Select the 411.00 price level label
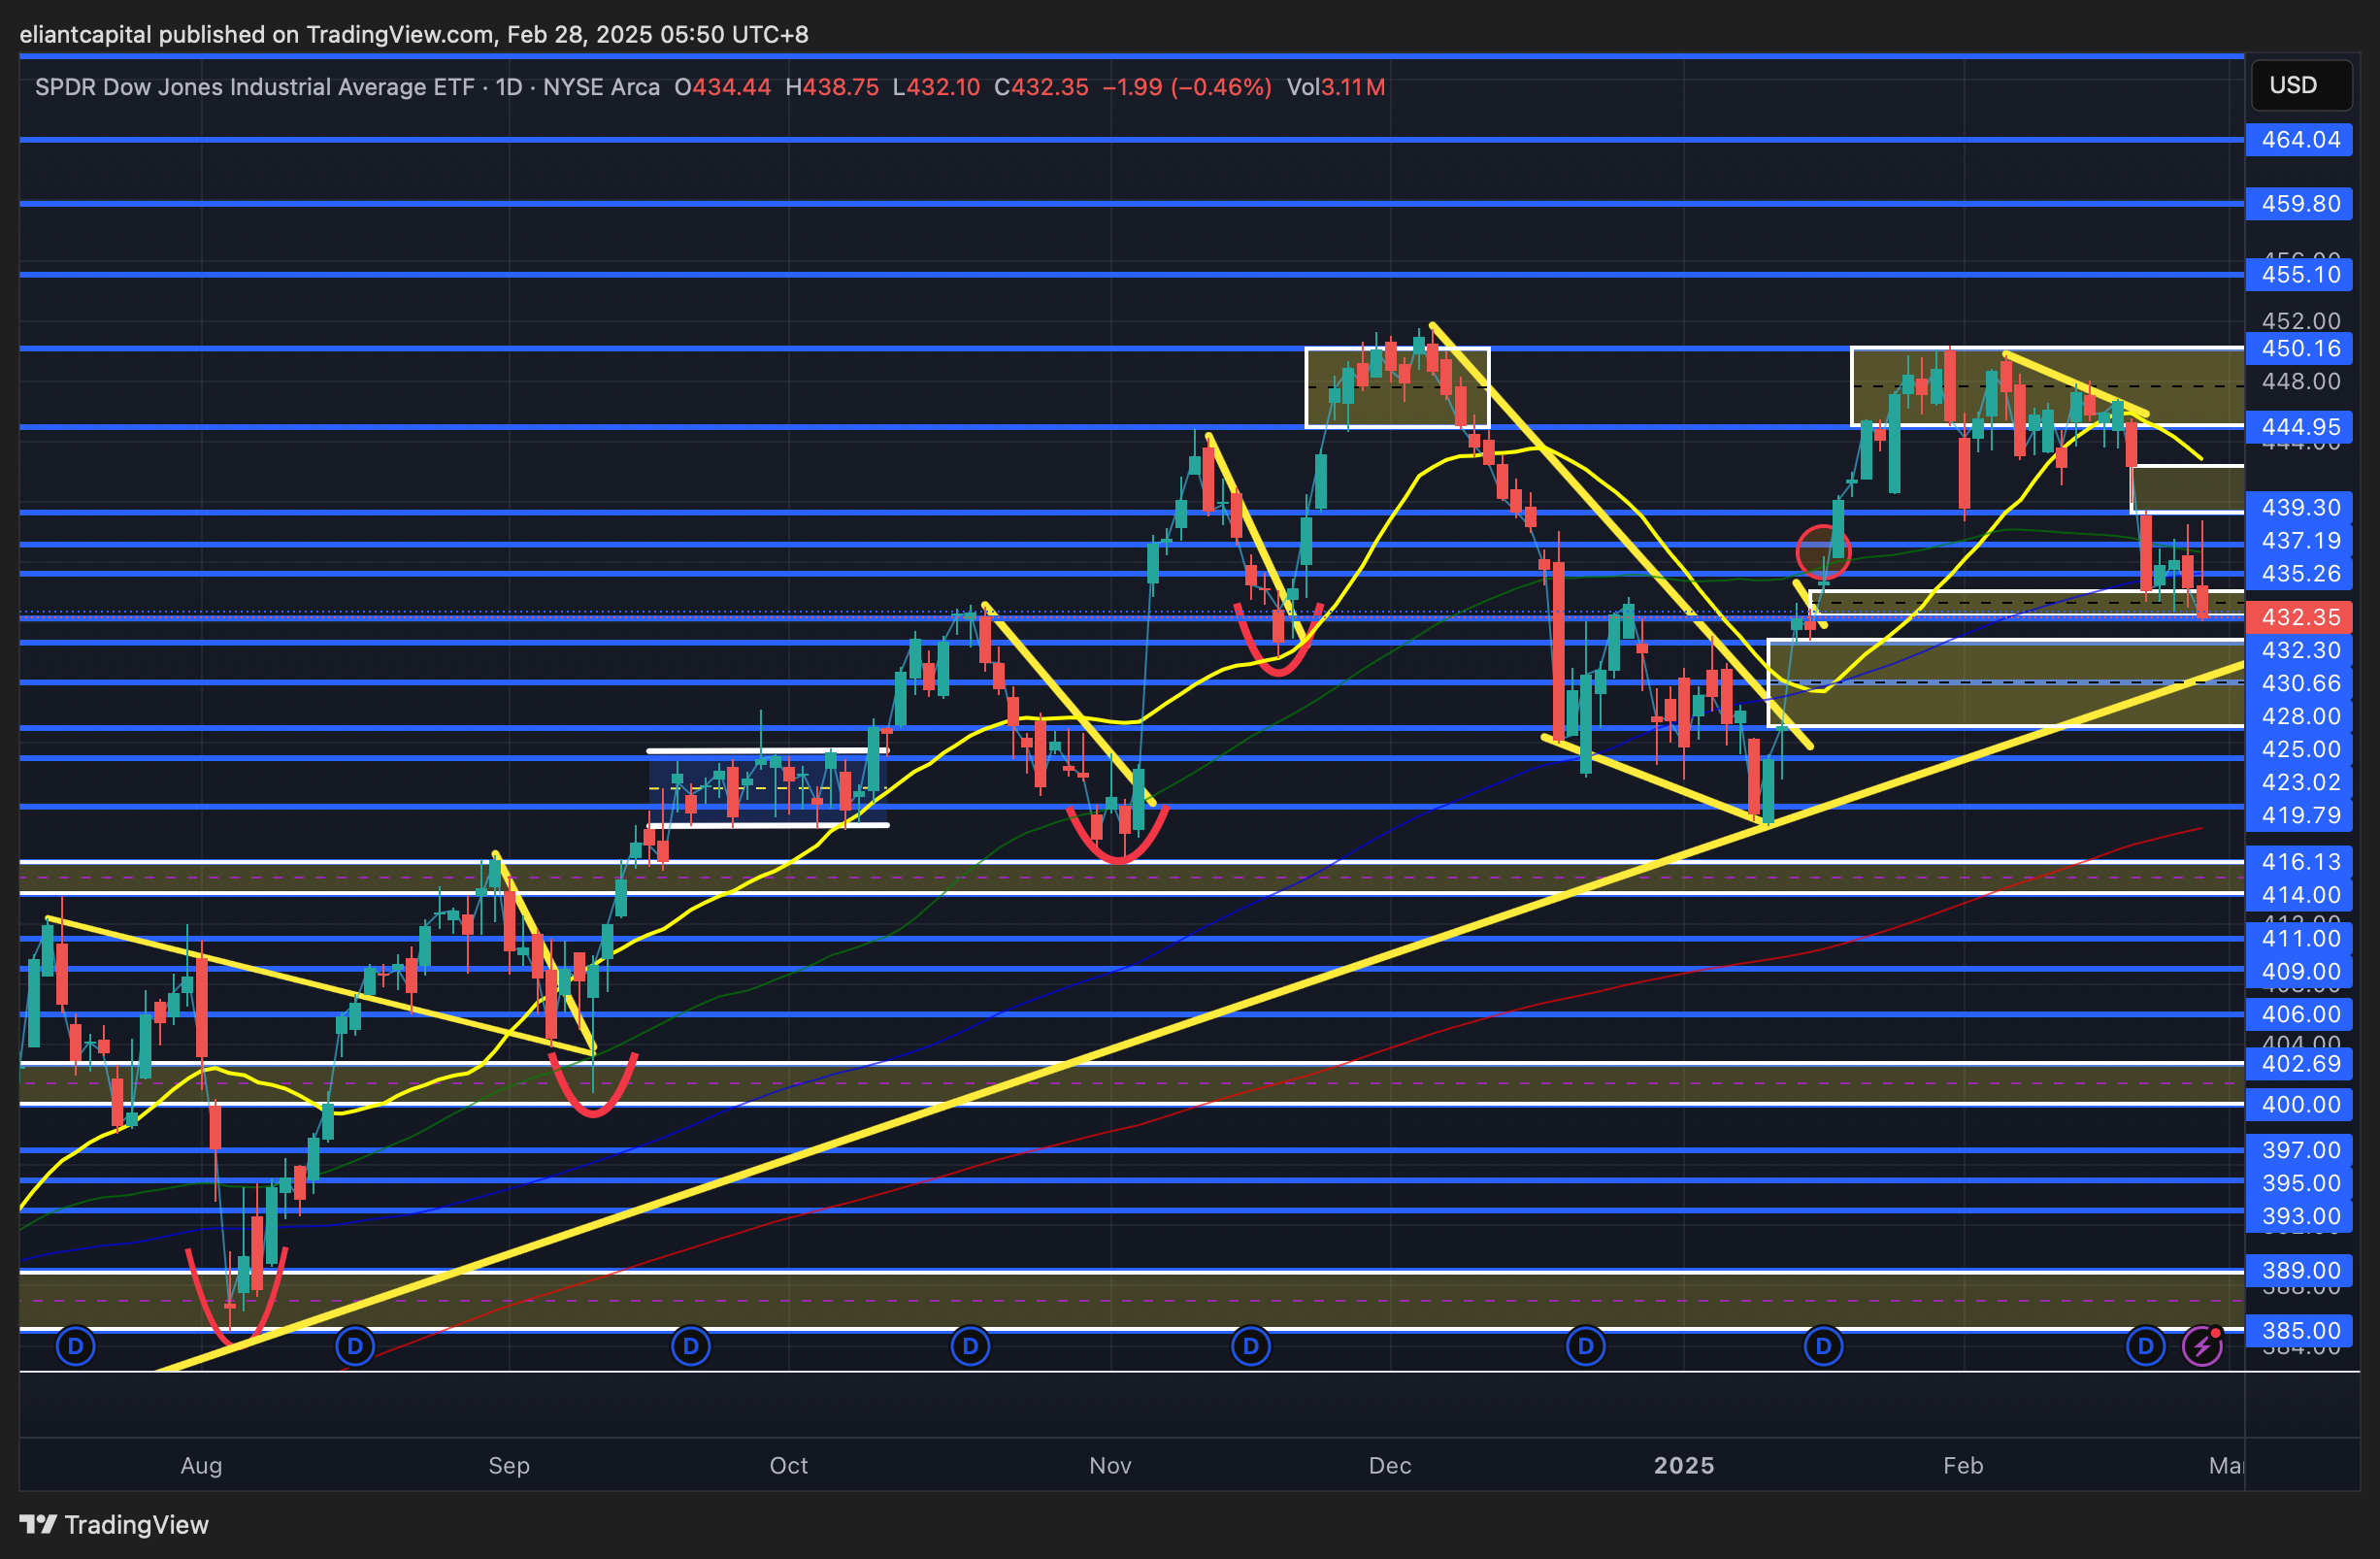The width and height of the screenshot is (2380, 1559). coord(2298,938)
